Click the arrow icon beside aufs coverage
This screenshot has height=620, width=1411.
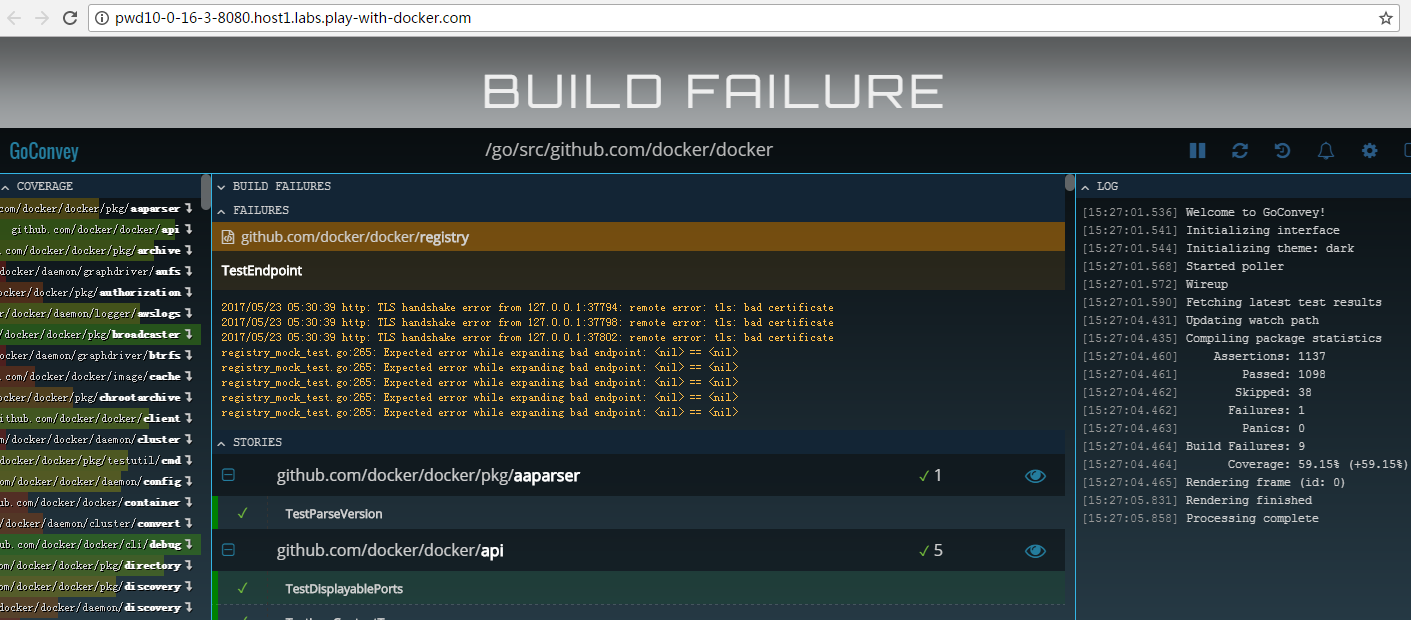point(188,272)
